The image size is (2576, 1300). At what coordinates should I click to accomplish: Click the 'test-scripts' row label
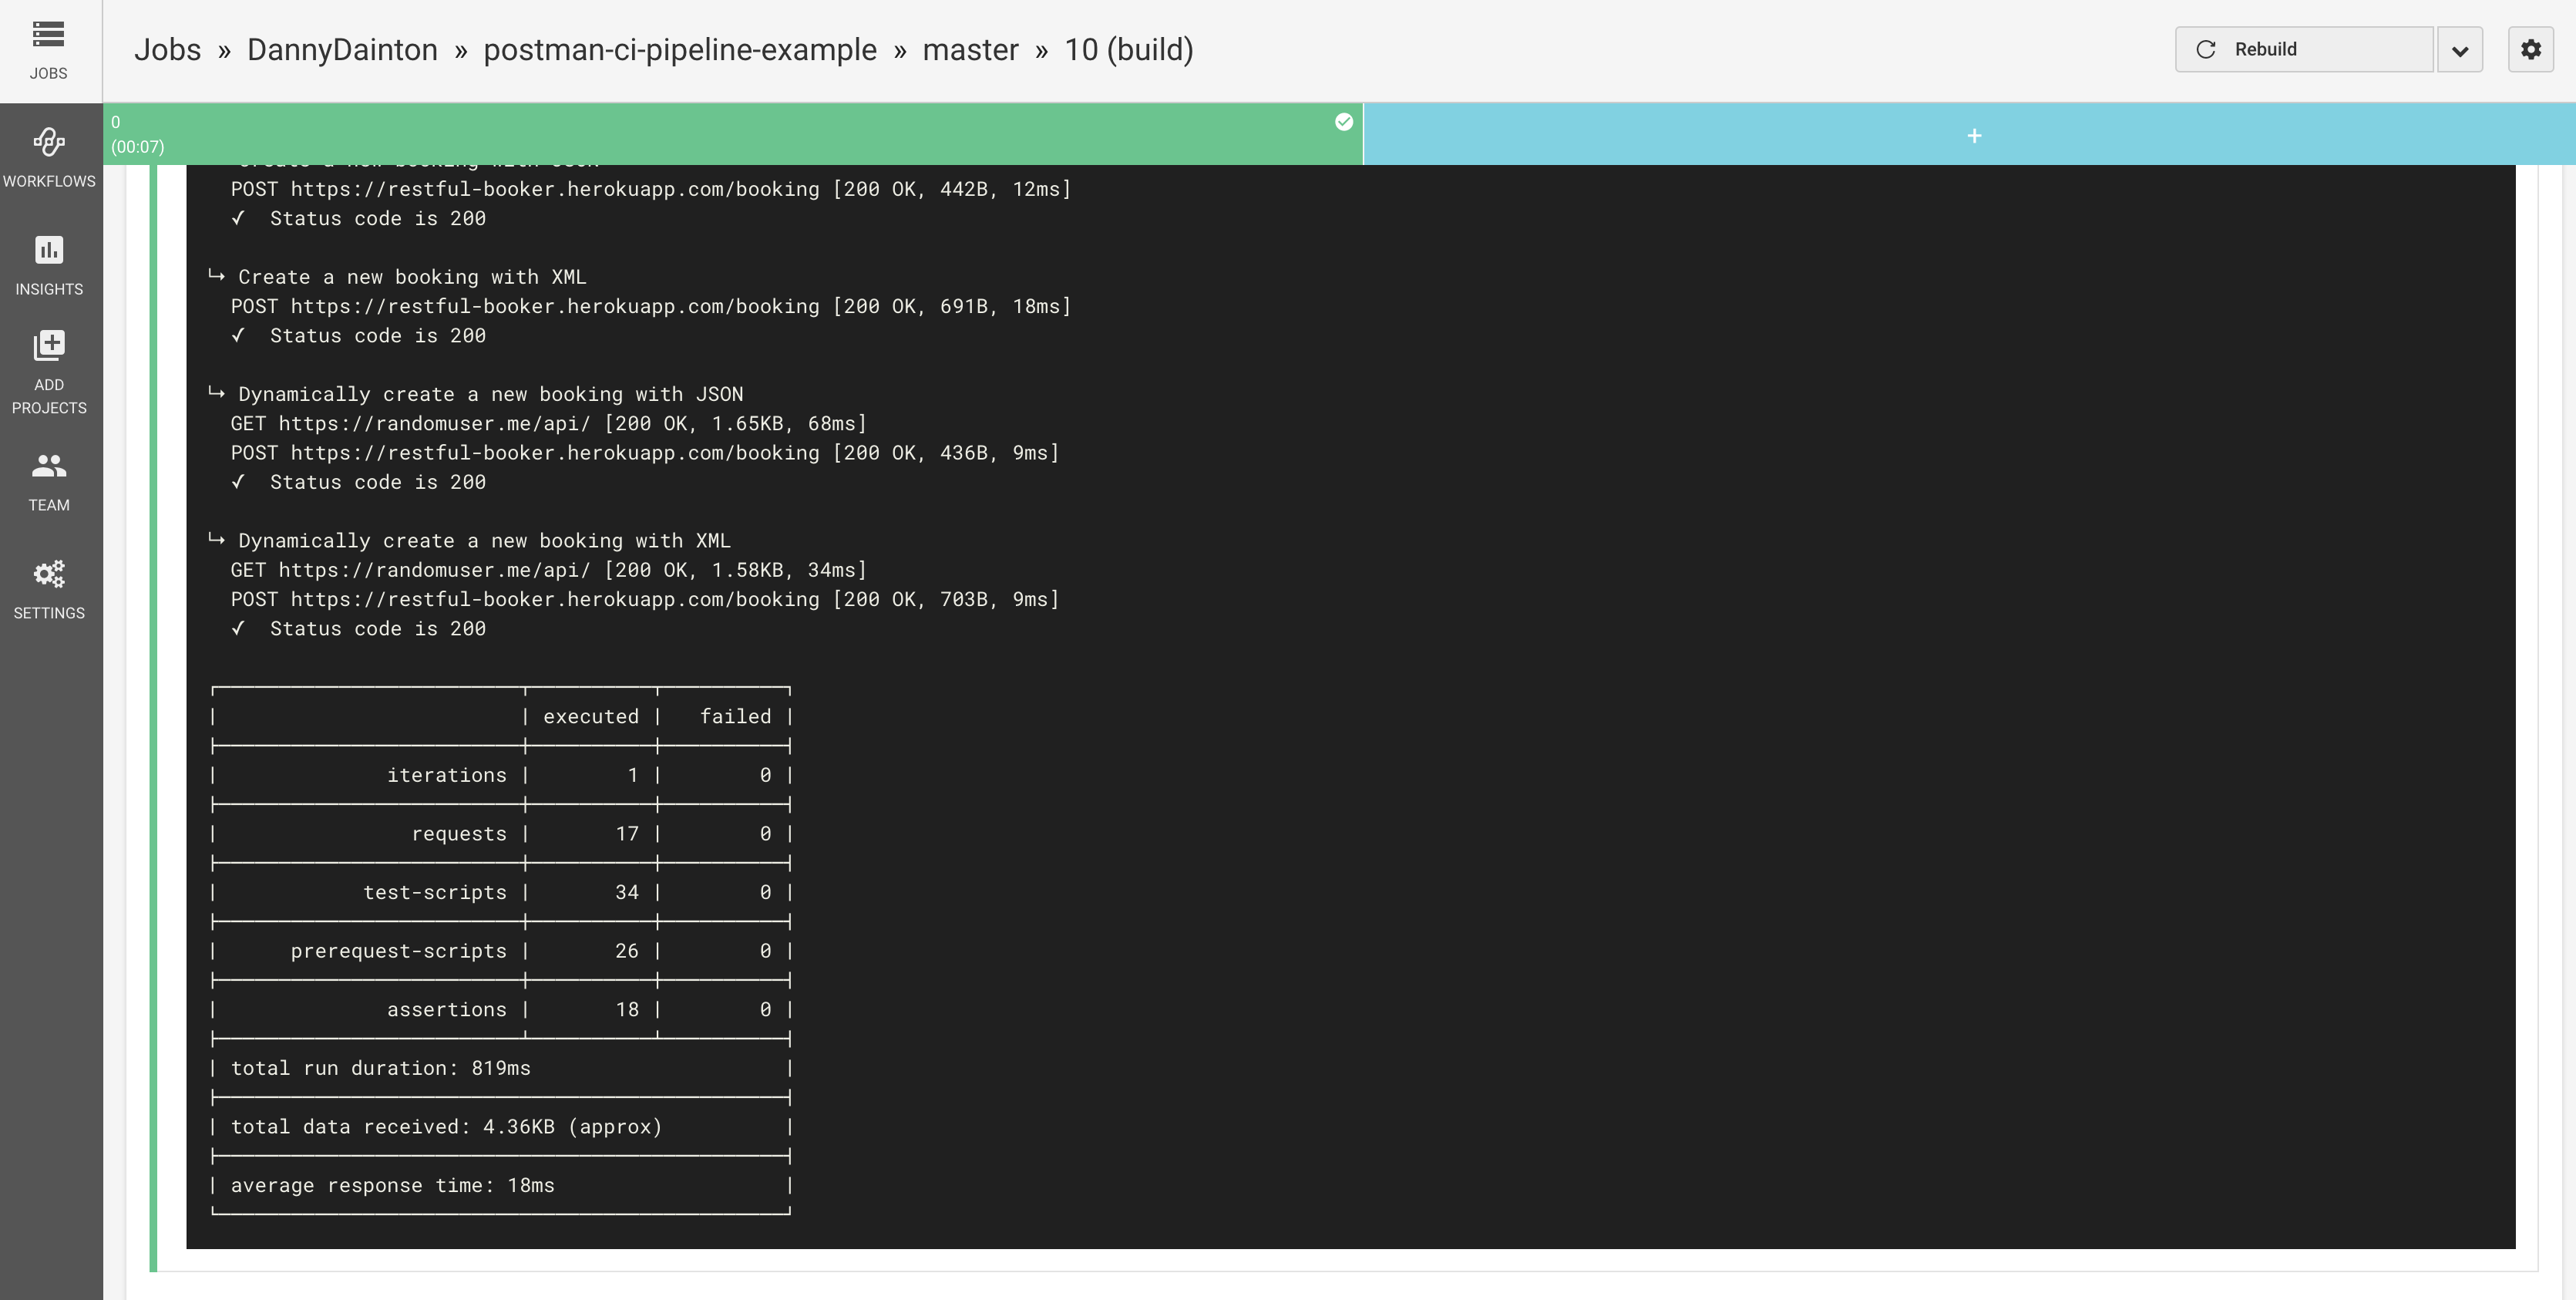point(435,892)
